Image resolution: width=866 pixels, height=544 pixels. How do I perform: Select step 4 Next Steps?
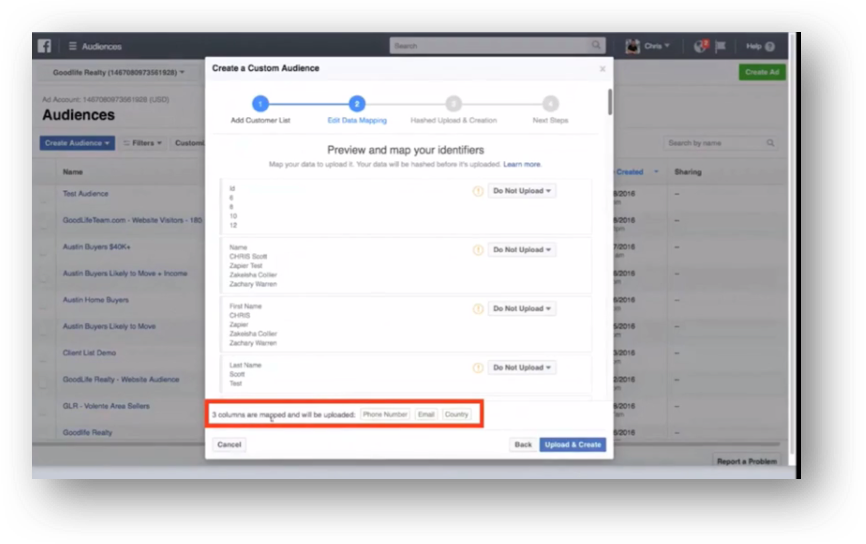point(550,104)
